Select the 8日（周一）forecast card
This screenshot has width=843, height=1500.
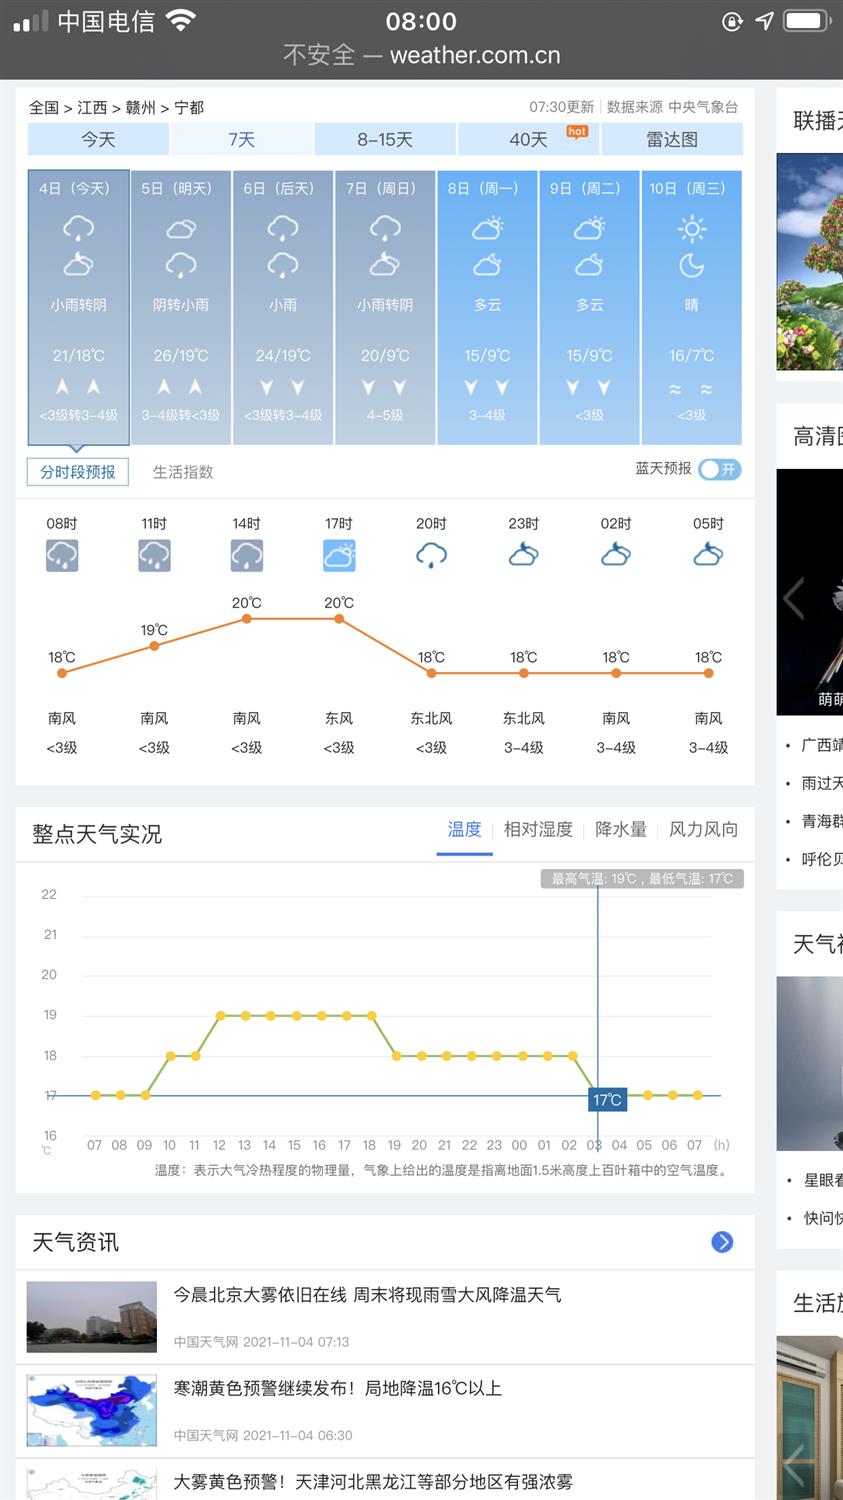click(487, 307)
